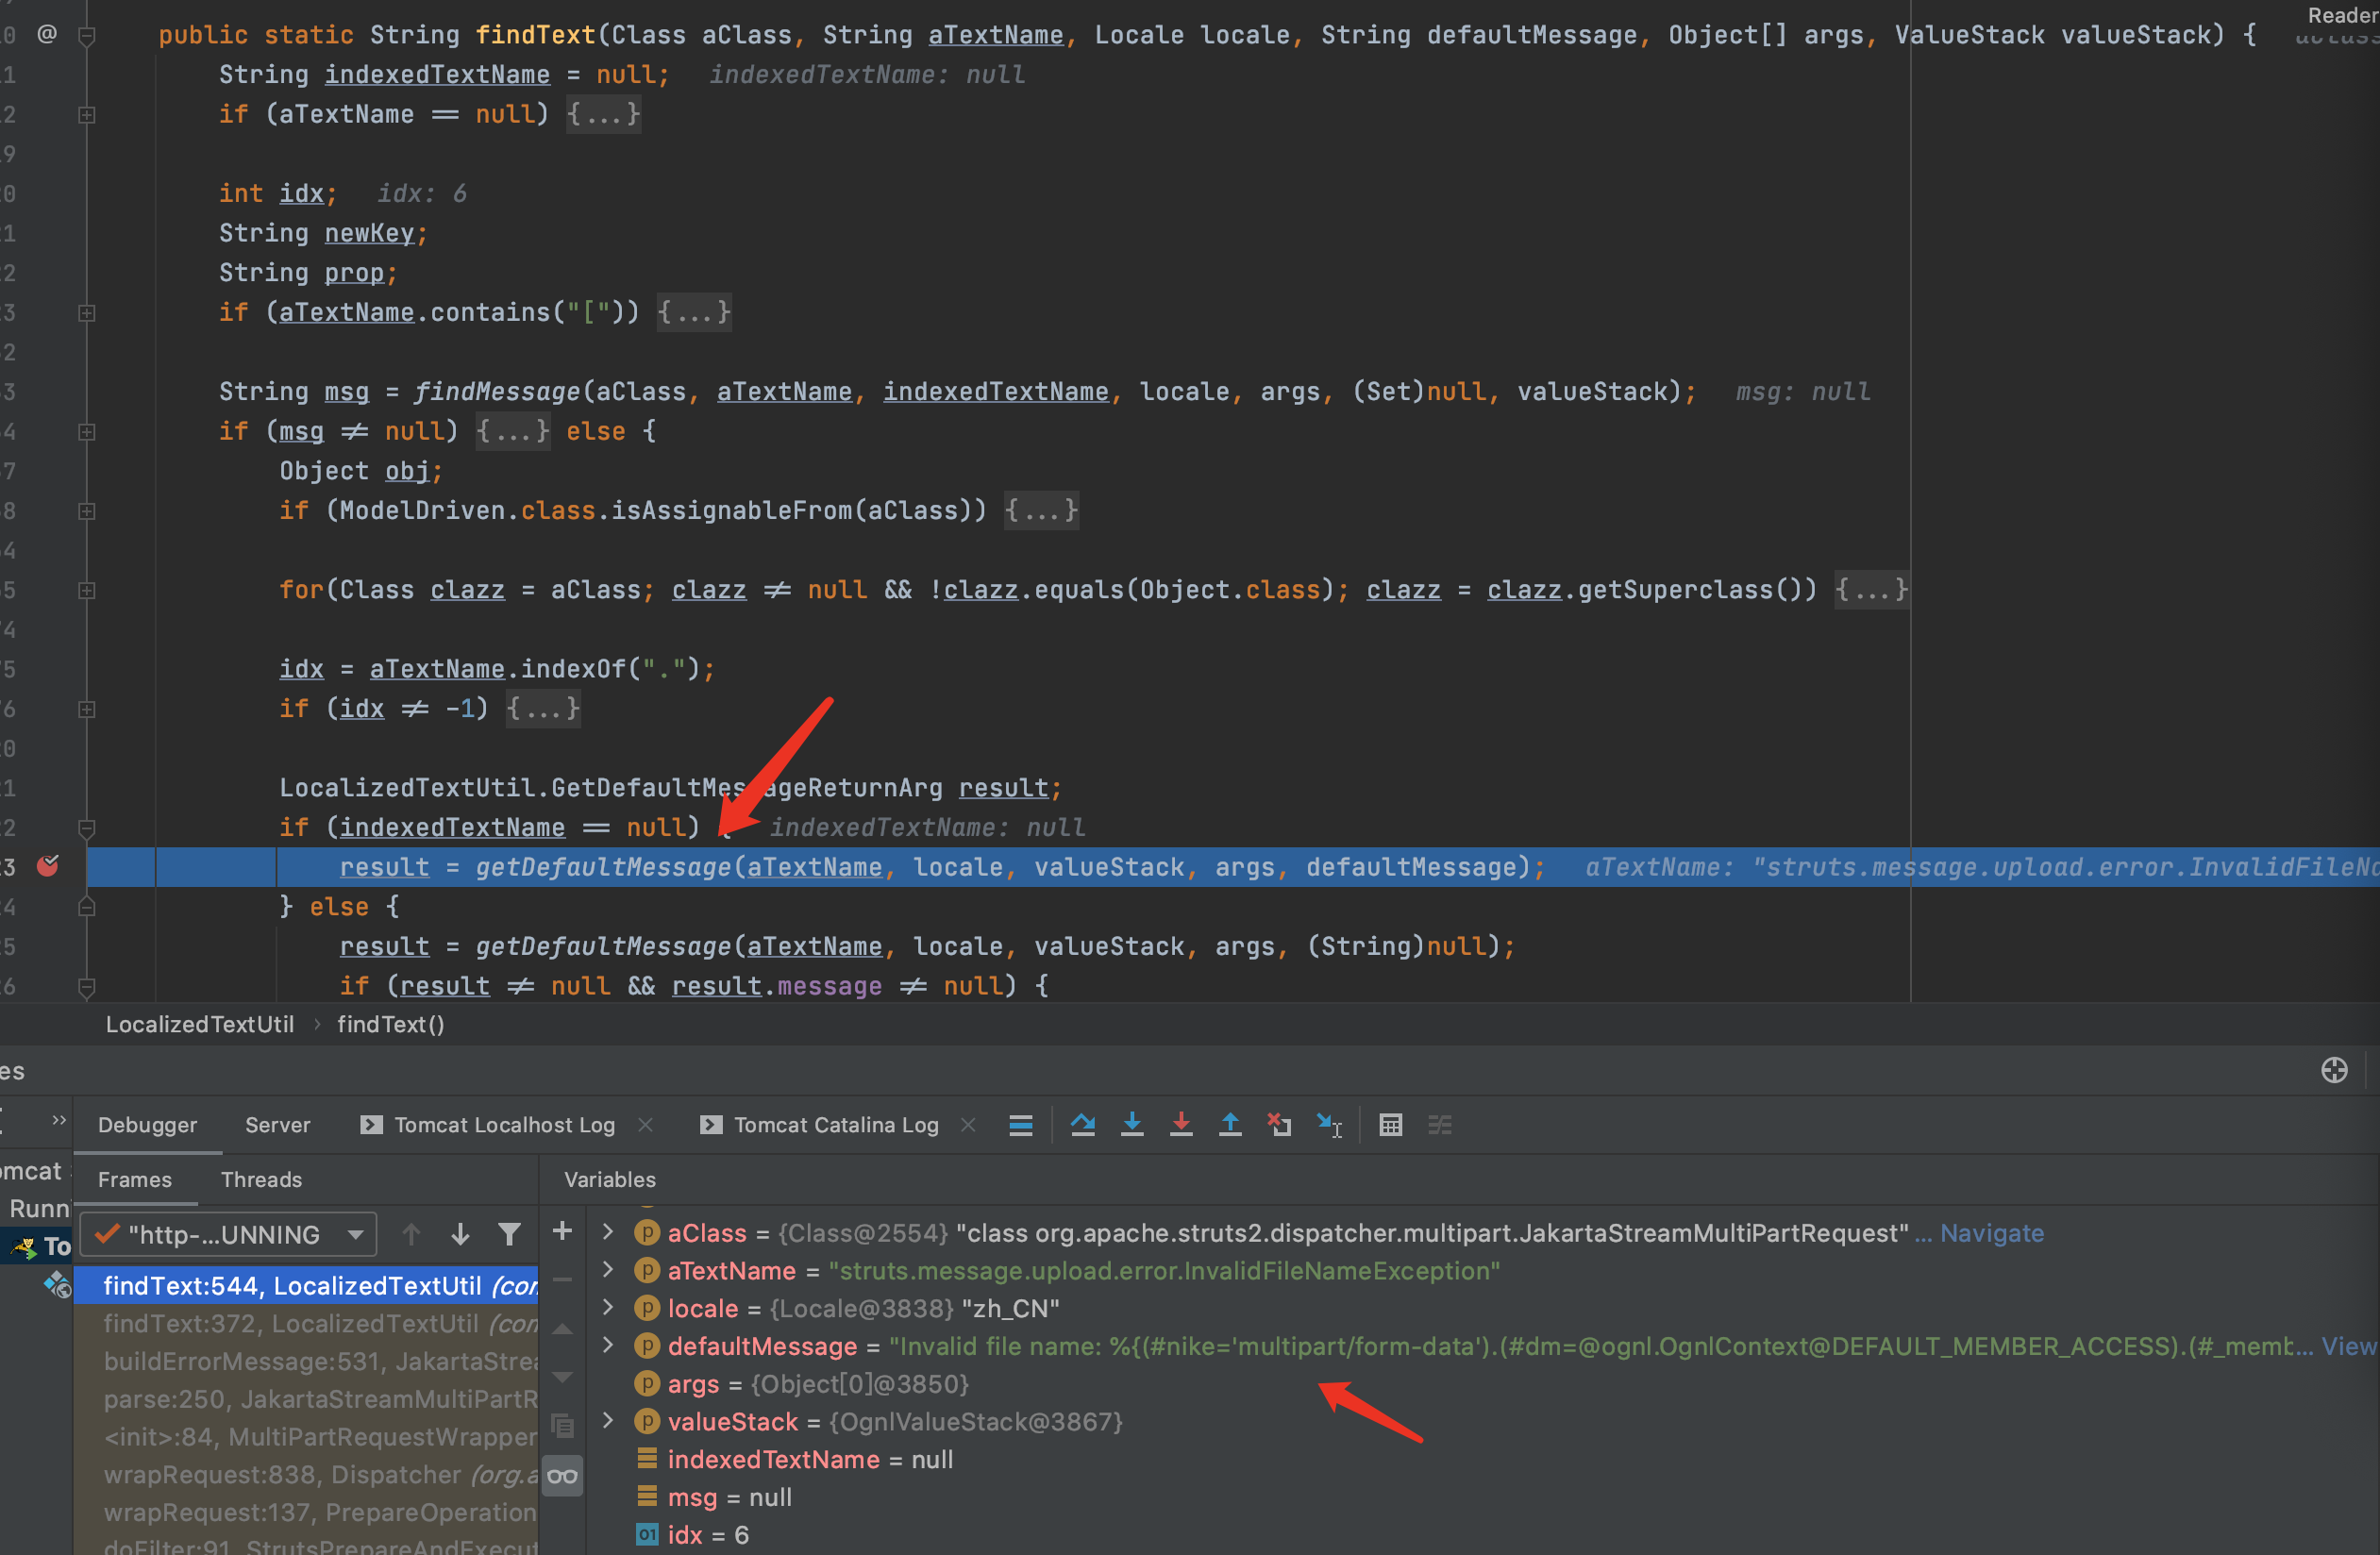2380x1555 pixels.
Task: Switch to the Server tab
Action: point(278,1125)
